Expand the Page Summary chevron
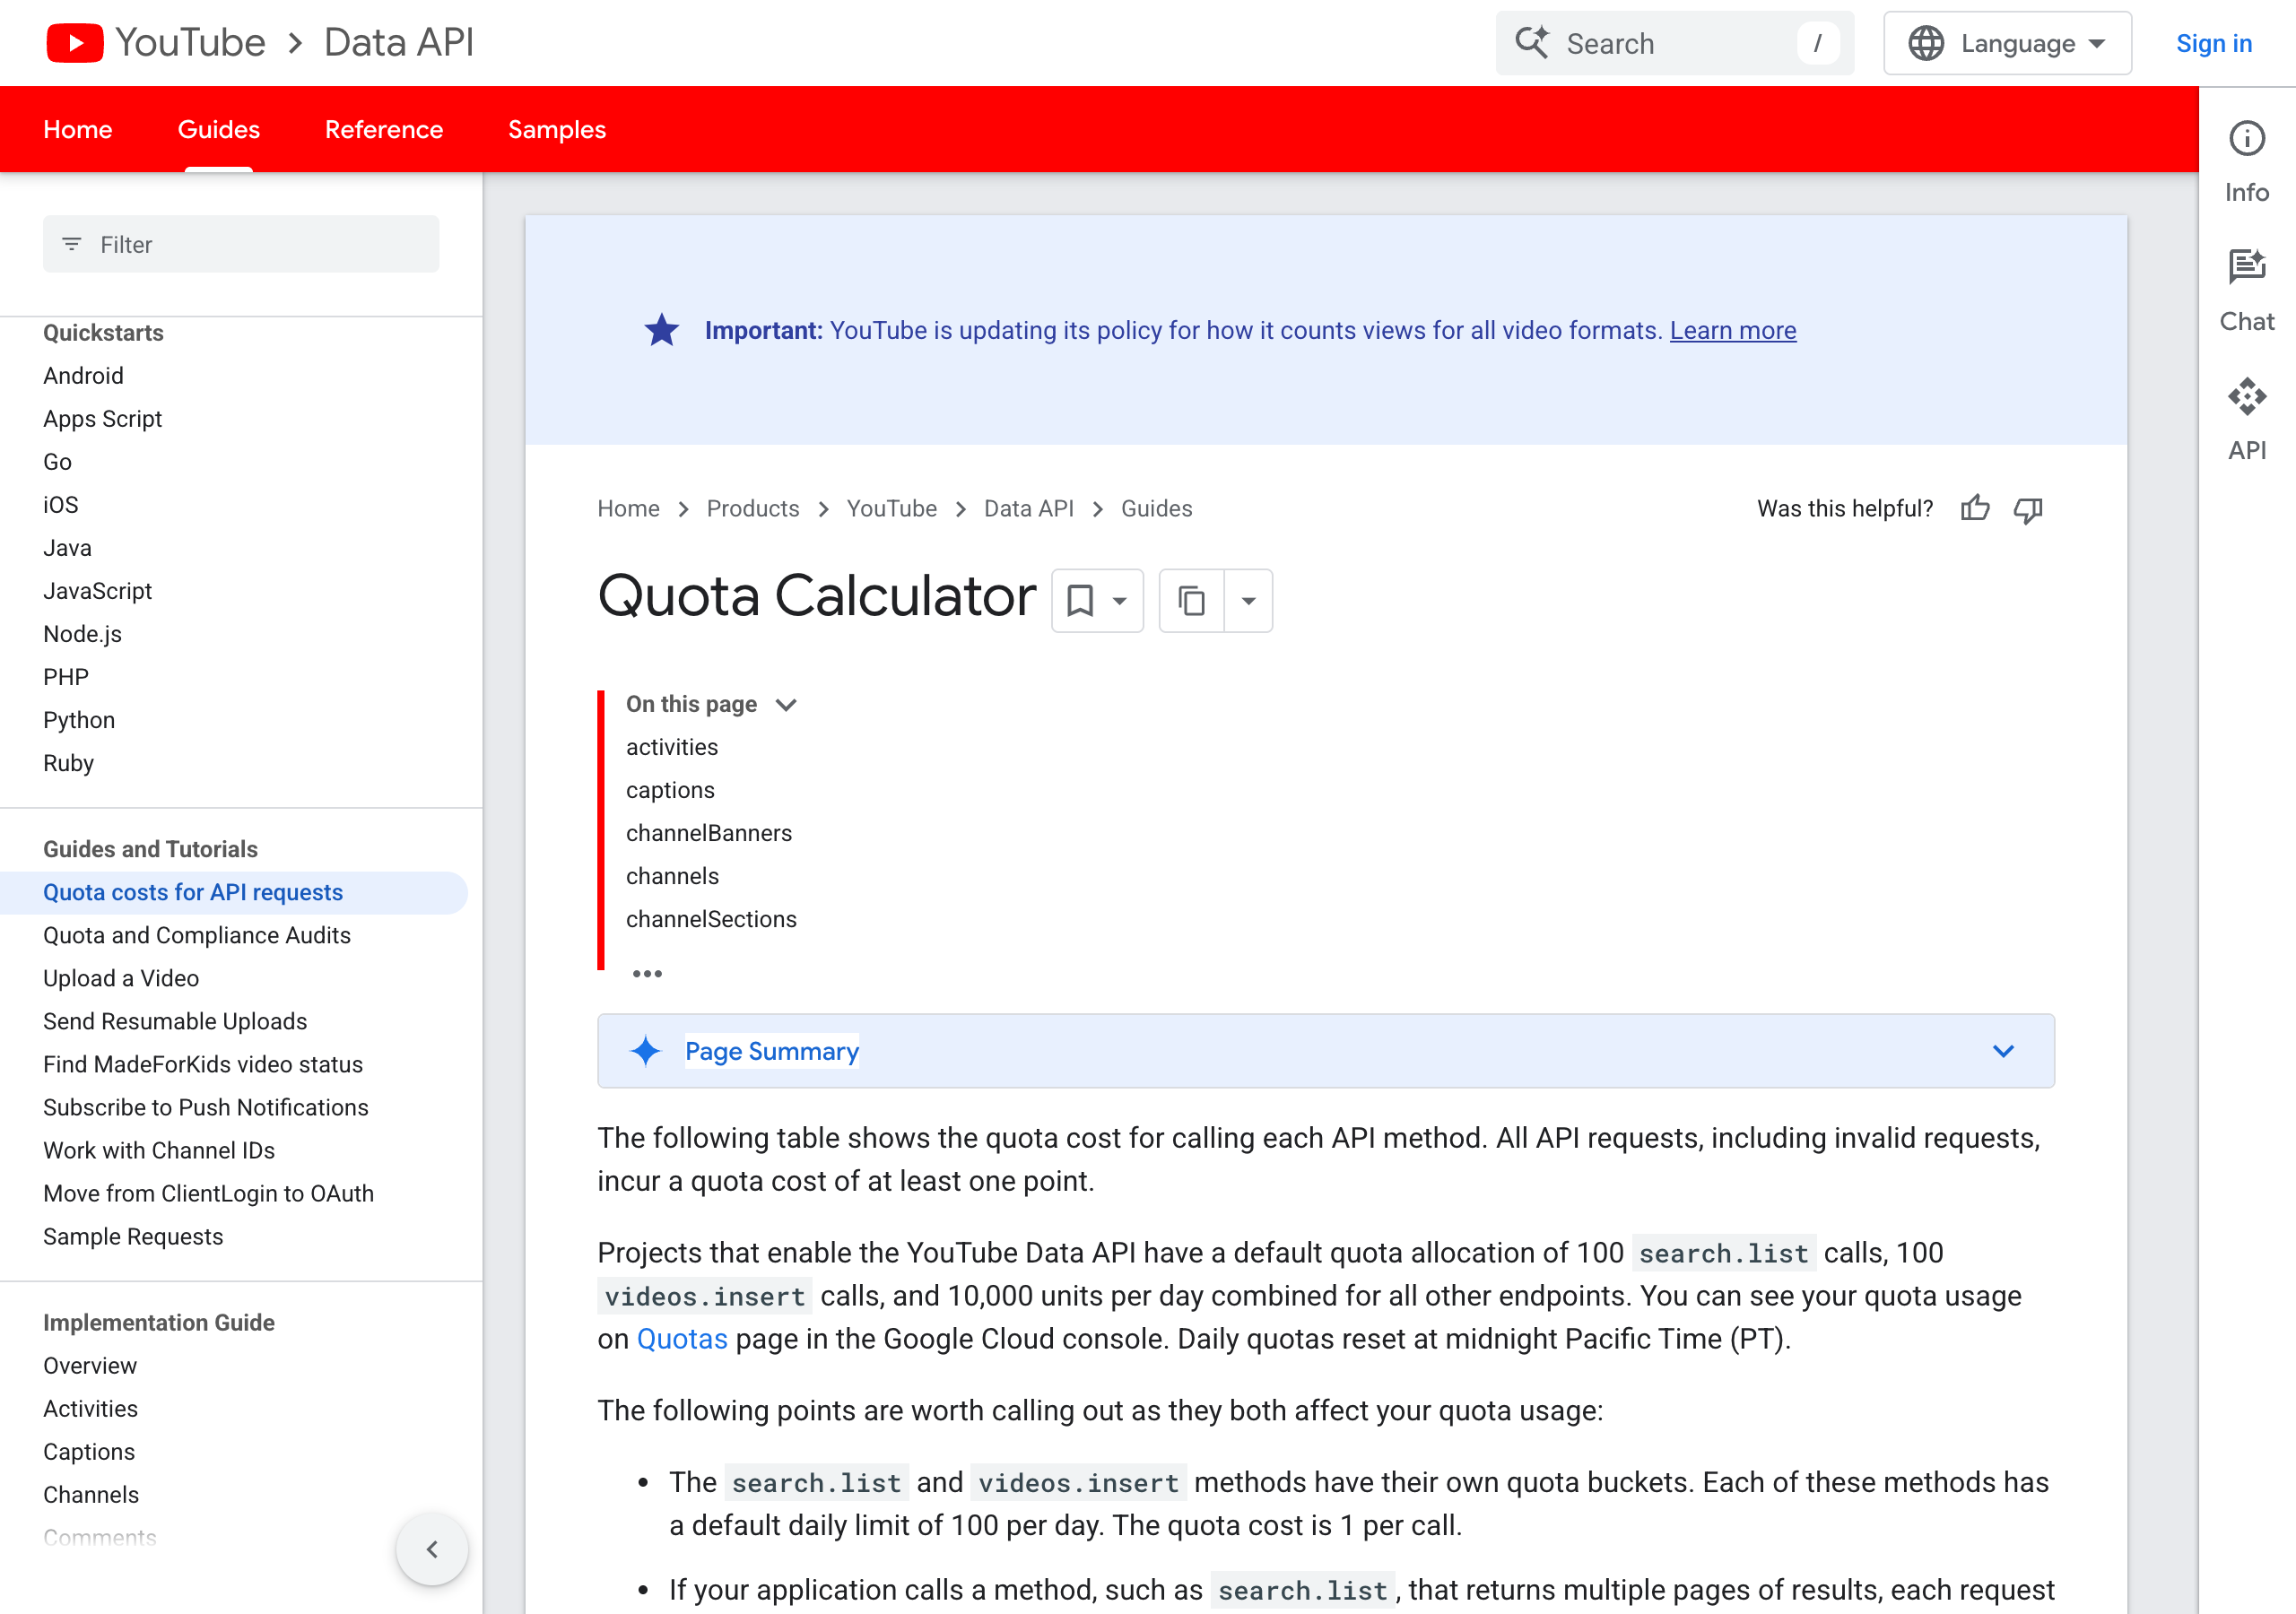The image size is (2296, 1614). 2003,1051
